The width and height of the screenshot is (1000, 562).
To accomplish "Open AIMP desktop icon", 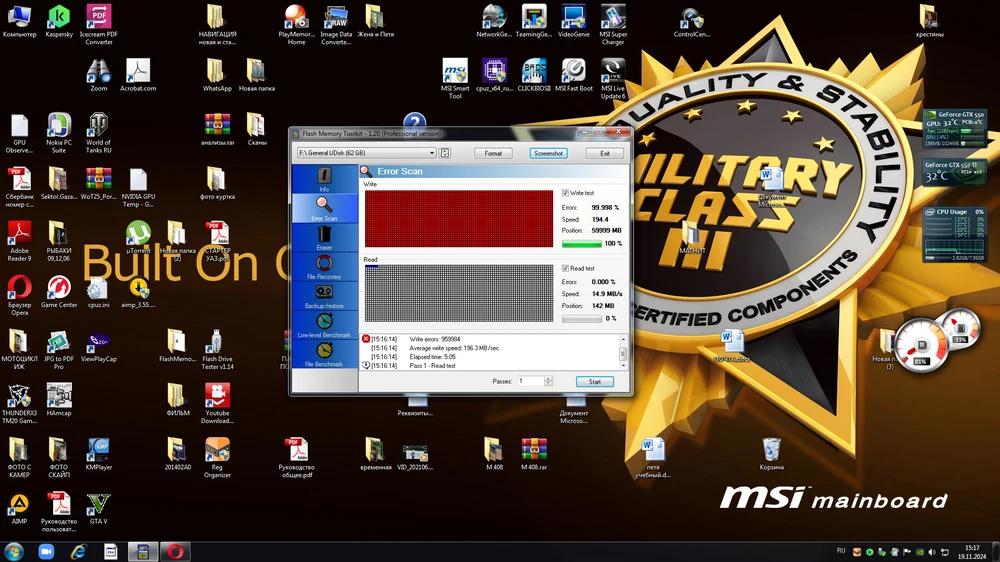I will (19, 508).
